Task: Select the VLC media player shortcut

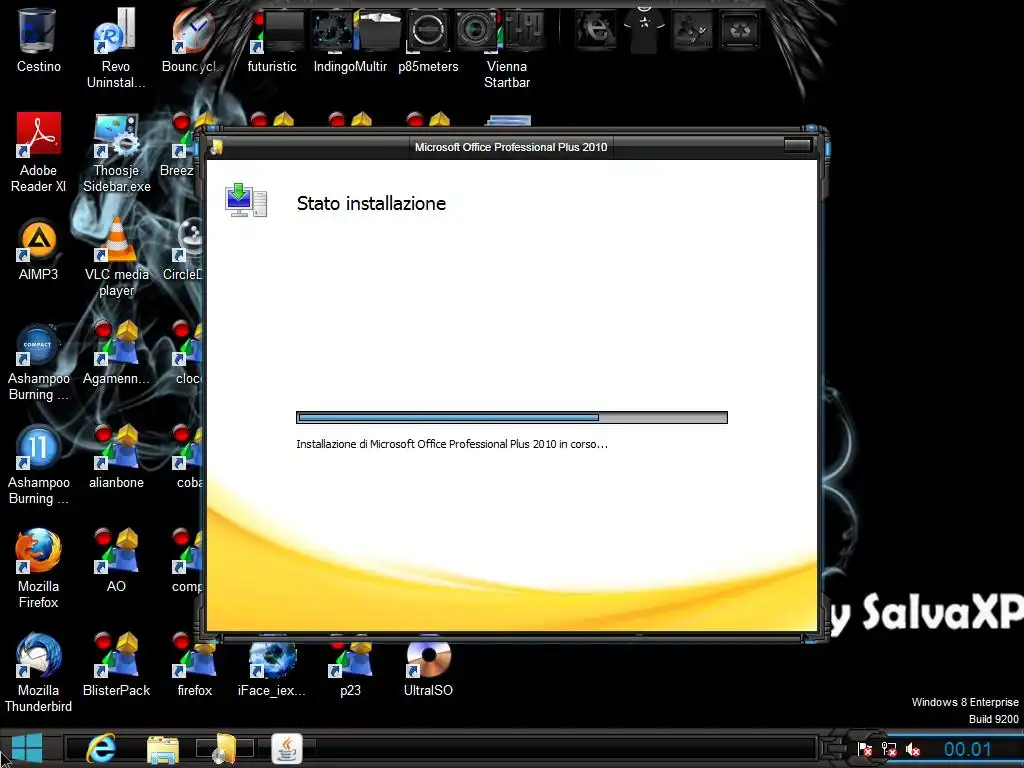Action: (x=116, y=256)
